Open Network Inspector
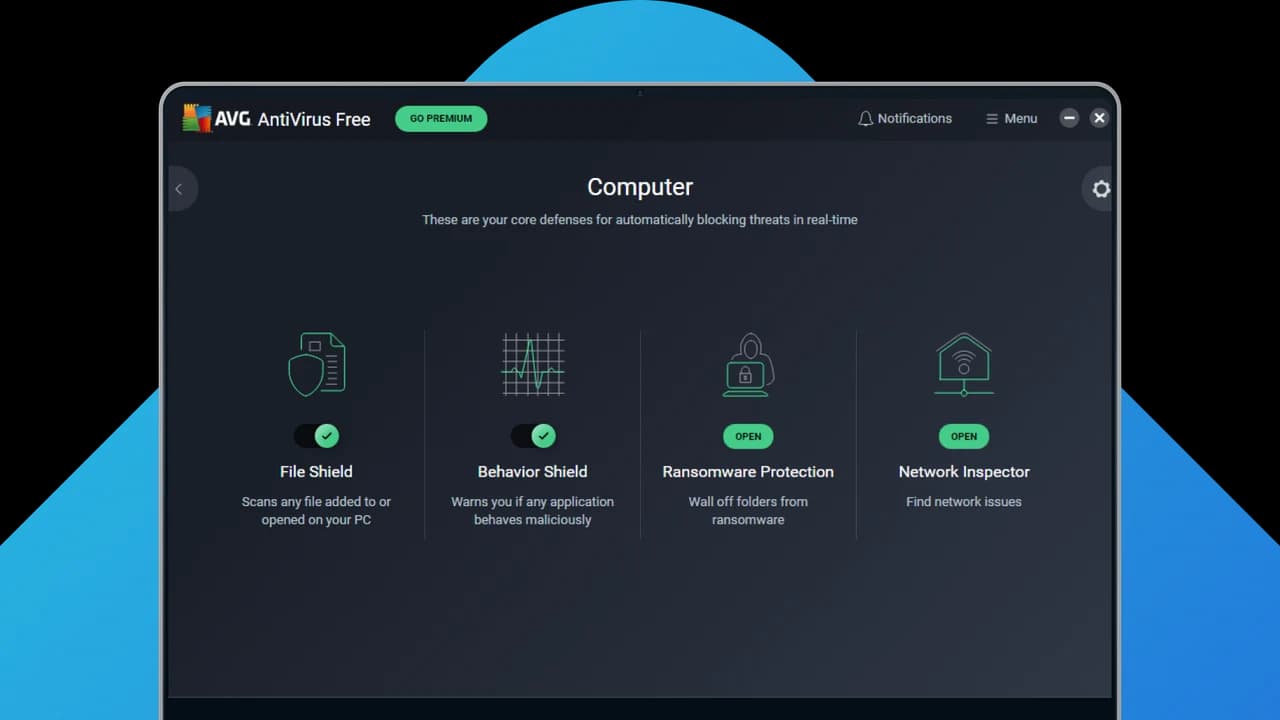The width and height of the screenshot is (1280, 720). point(964,436)
